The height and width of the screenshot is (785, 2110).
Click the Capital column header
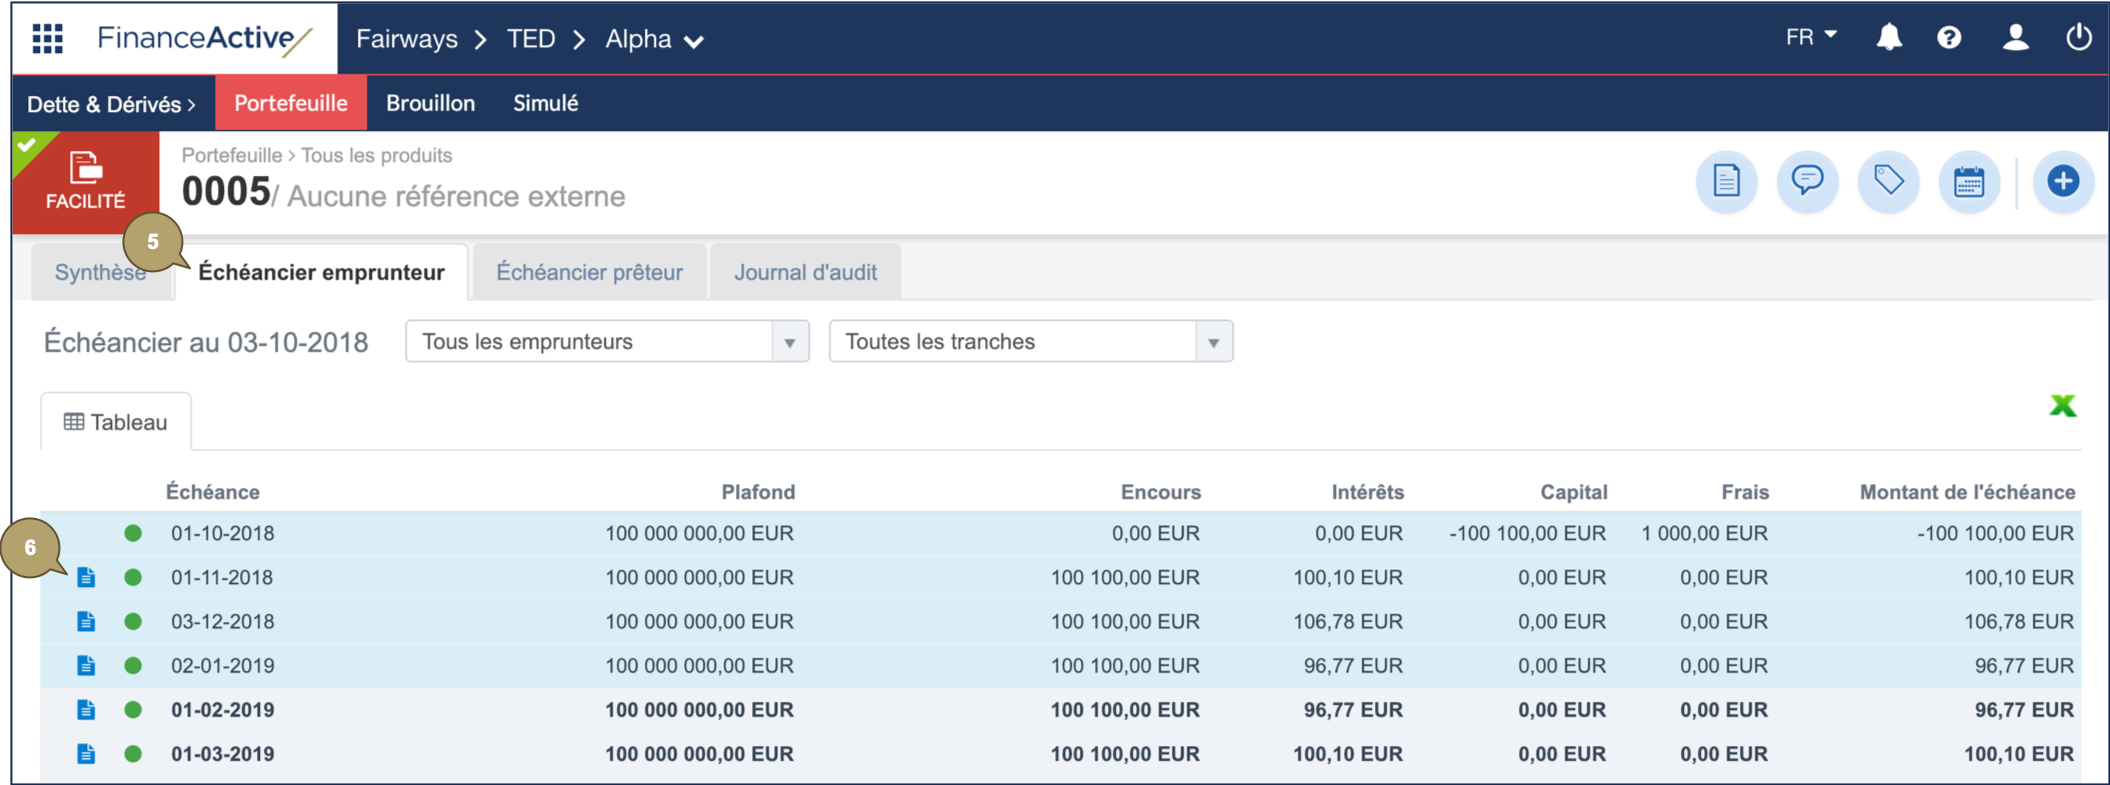click(x=1573, y=492)
